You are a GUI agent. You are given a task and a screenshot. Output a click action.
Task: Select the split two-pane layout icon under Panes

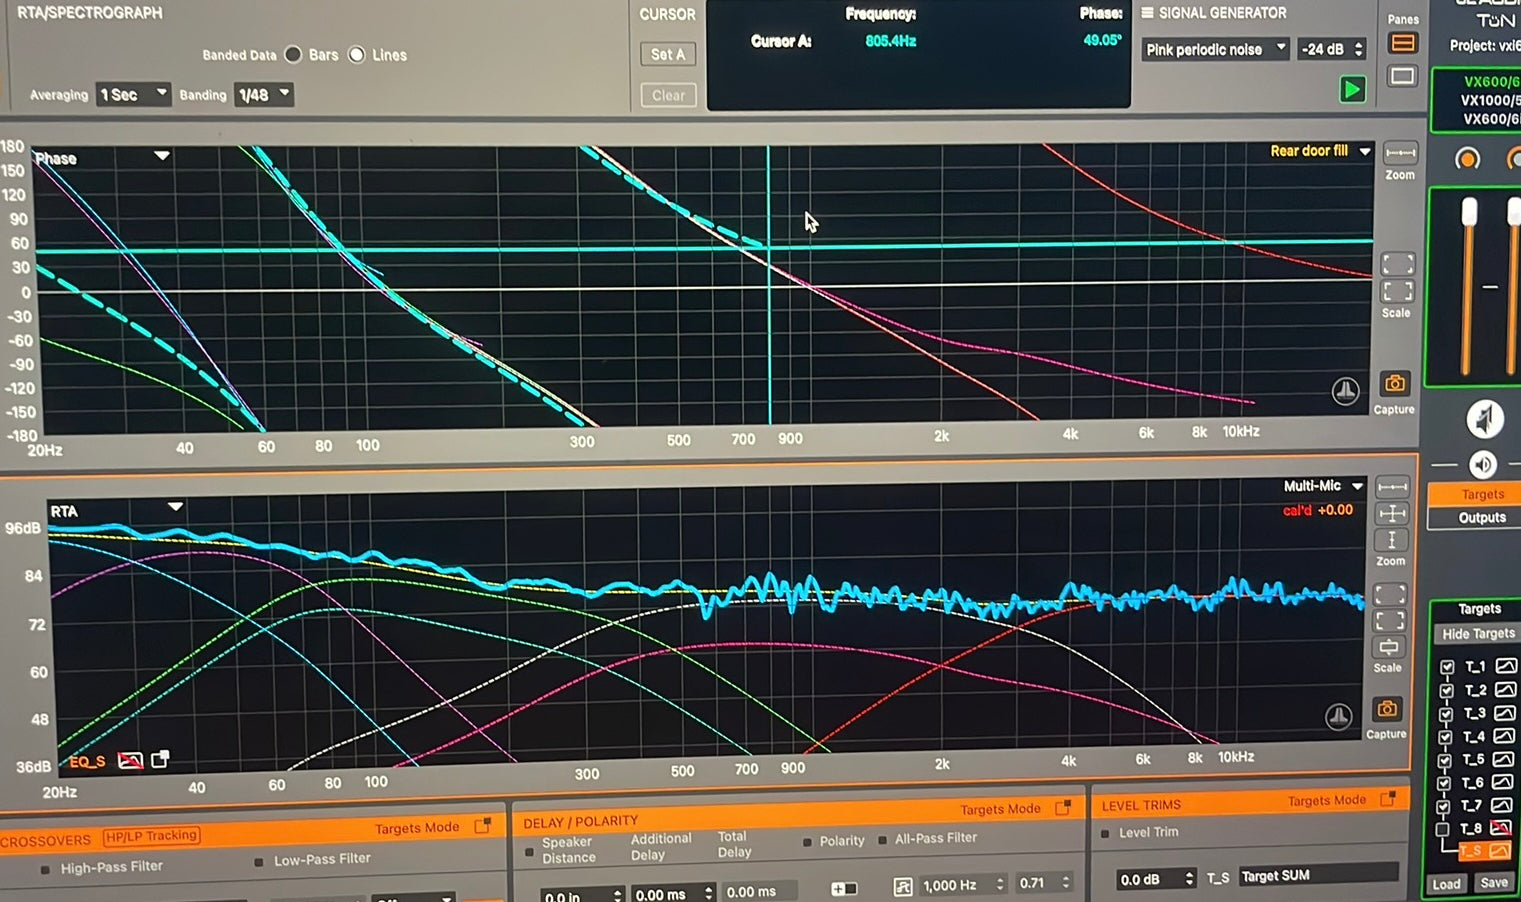click(1402, 43)
